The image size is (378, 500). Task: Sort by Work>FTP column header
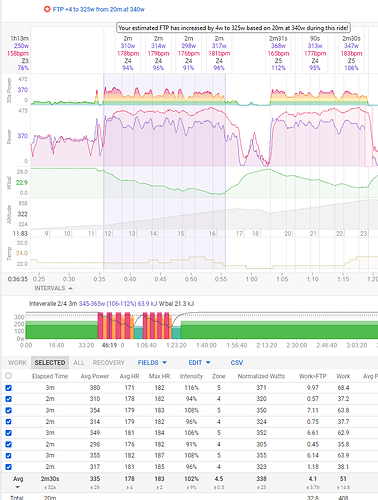click(x=313, y=376)
